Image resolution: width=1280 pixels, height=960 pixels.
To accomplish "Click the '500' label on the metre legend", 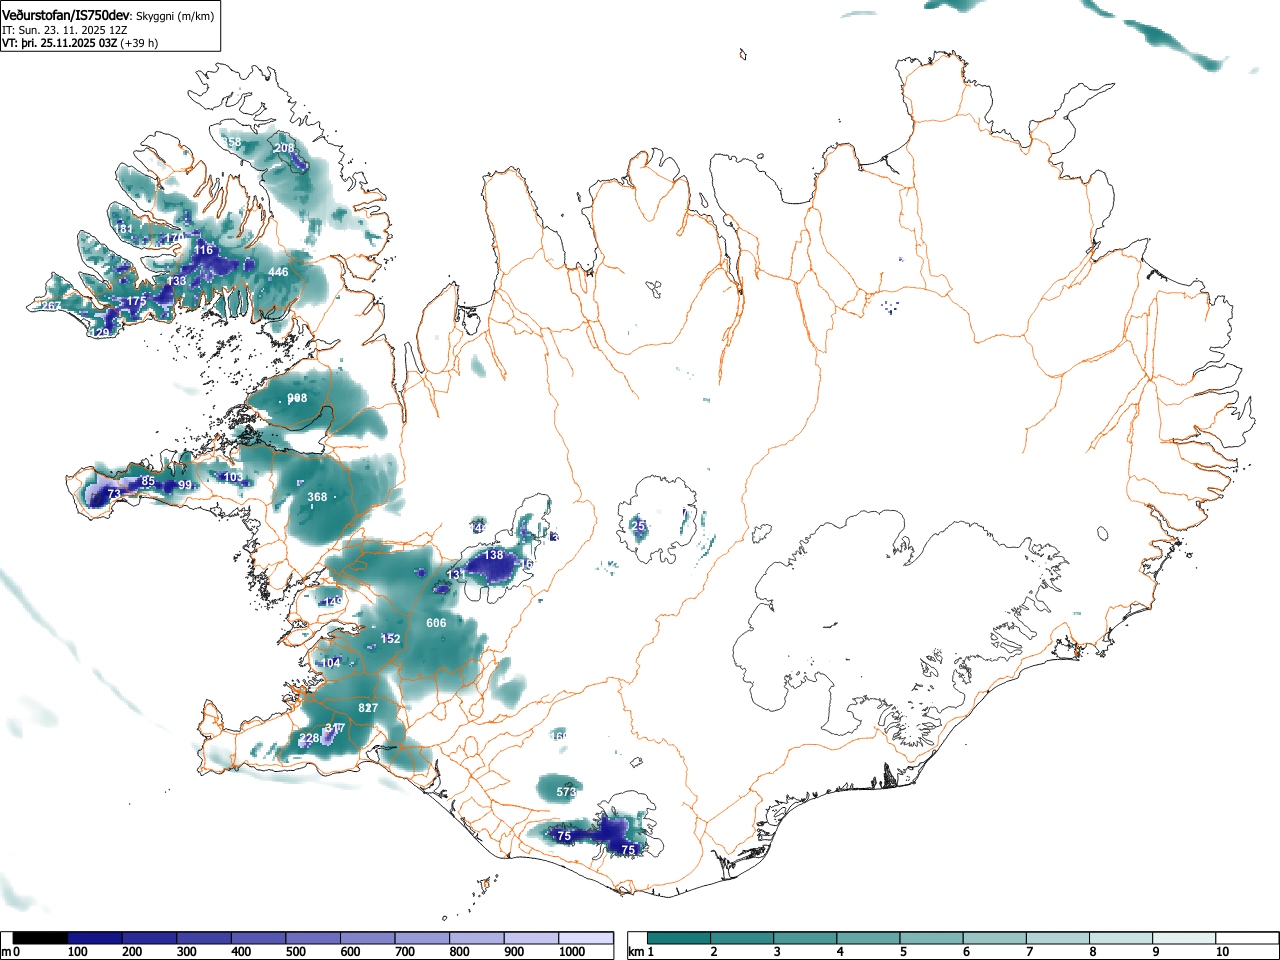I will click(x=296, y=952).
